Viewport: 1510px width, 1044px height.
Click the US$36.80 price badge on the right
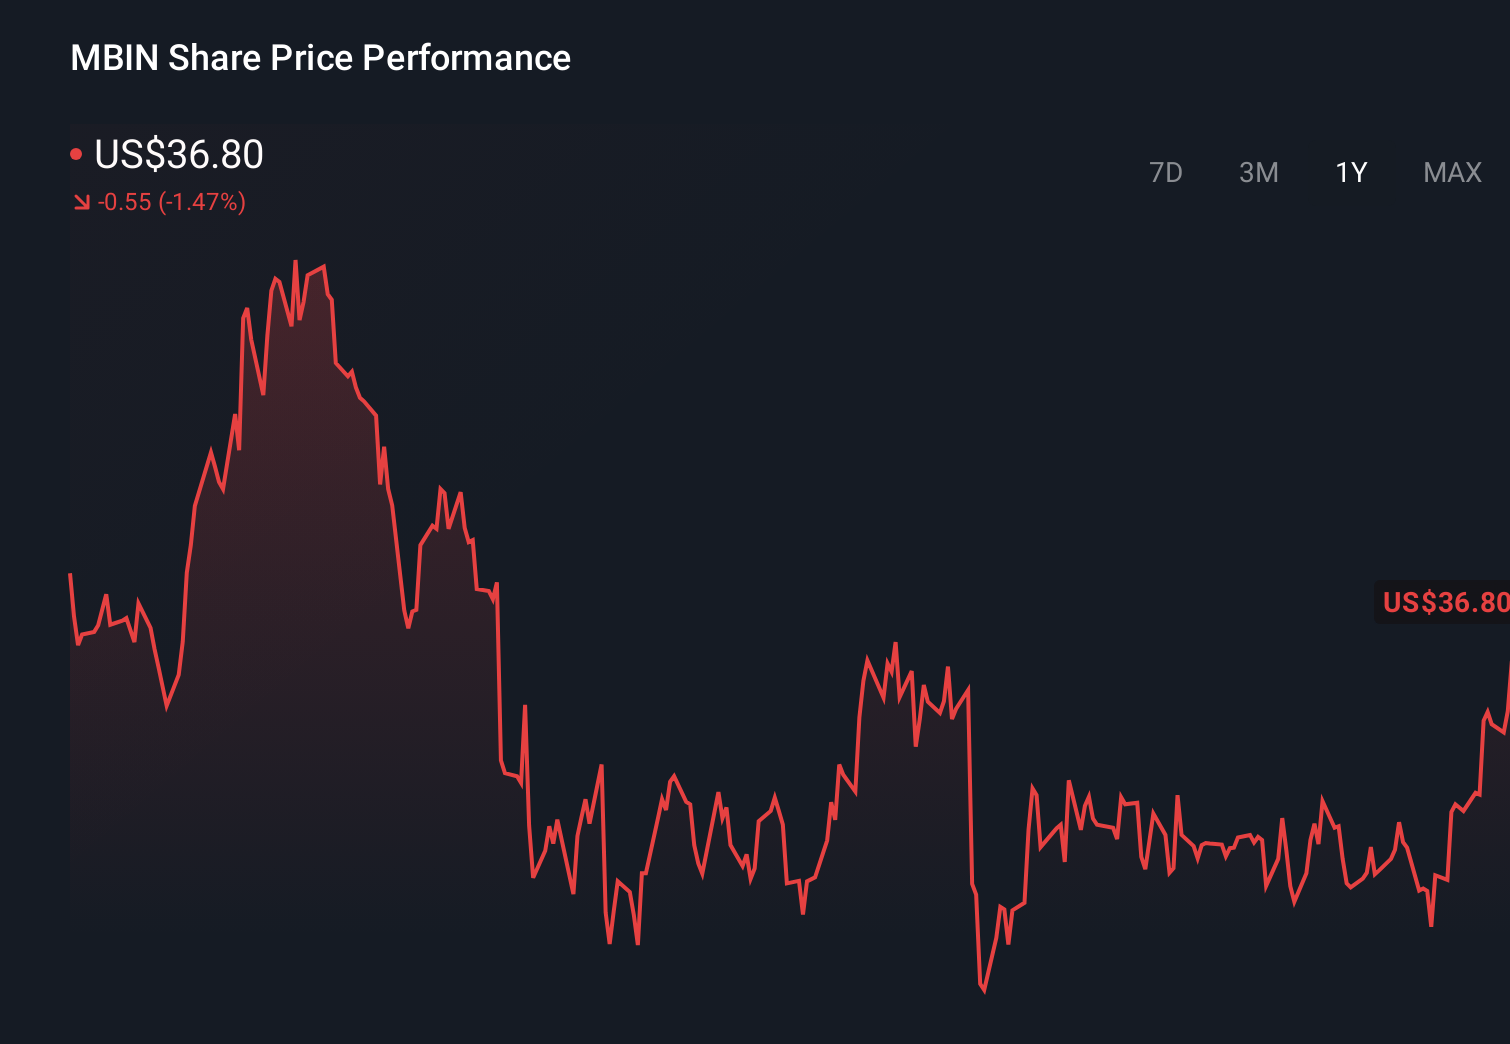point(1443,602)
